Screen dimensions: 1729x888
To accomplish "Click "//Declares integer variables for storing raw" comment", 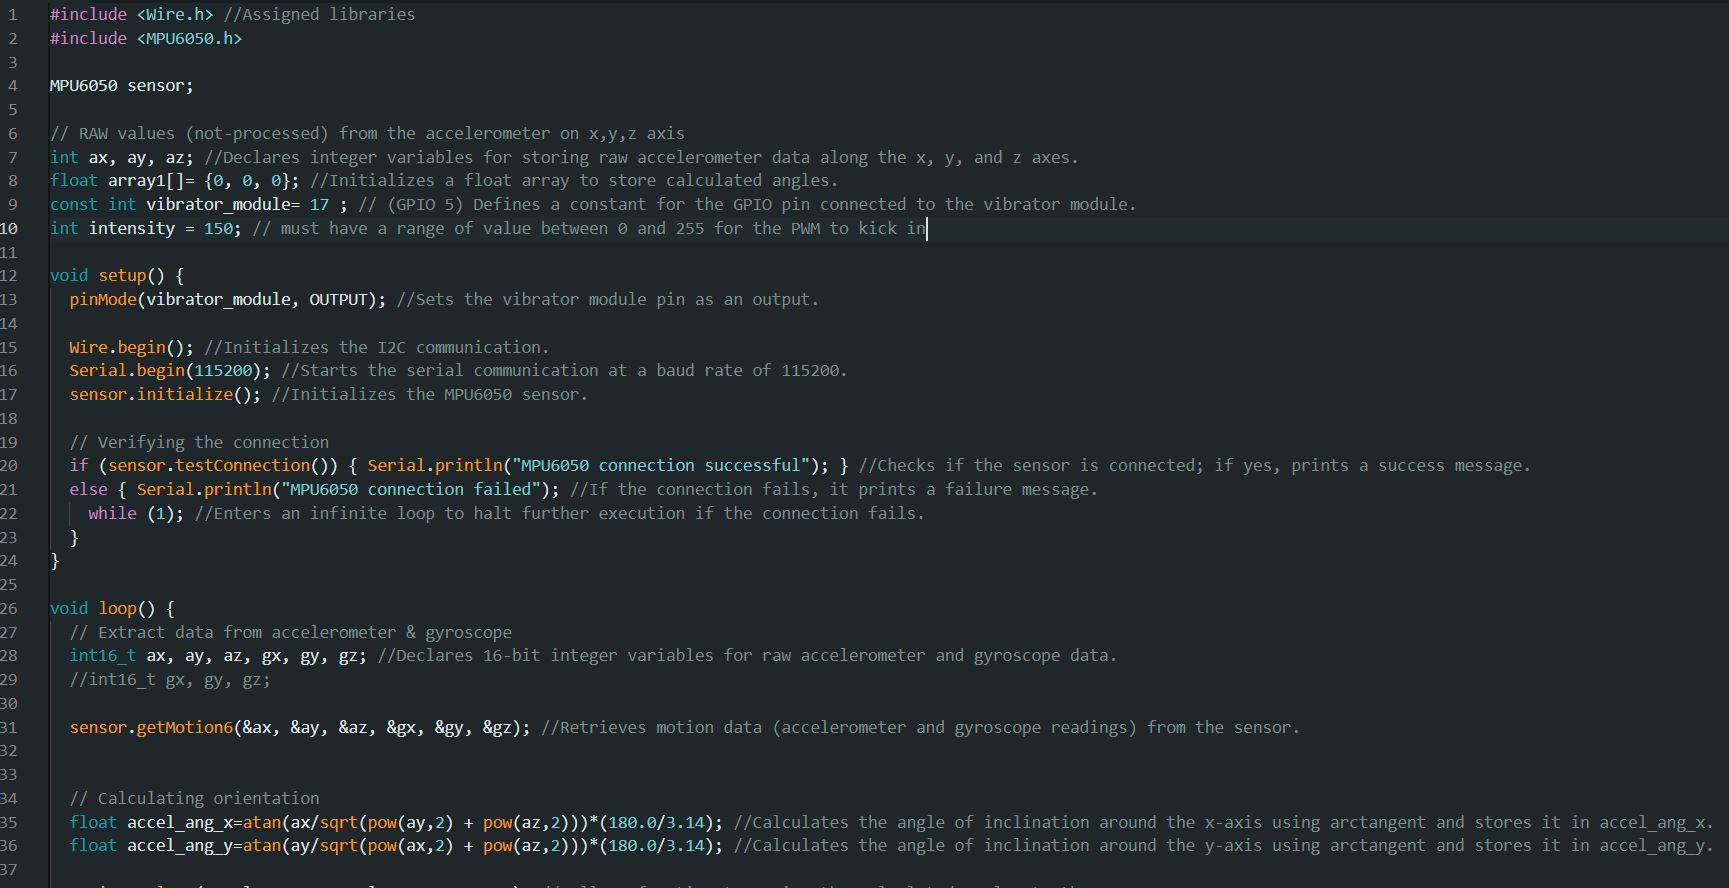I will point(415,157).
